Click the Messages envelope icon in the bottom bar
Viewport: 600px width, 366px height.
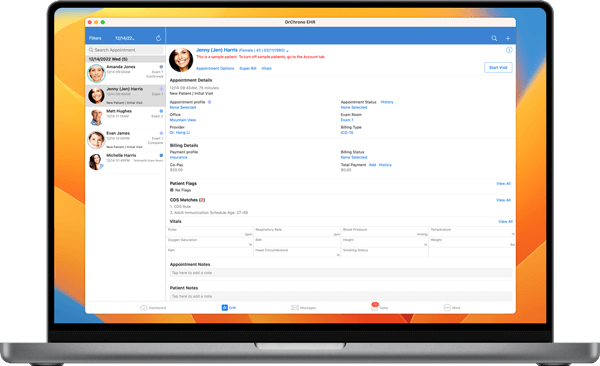[295, 308]
